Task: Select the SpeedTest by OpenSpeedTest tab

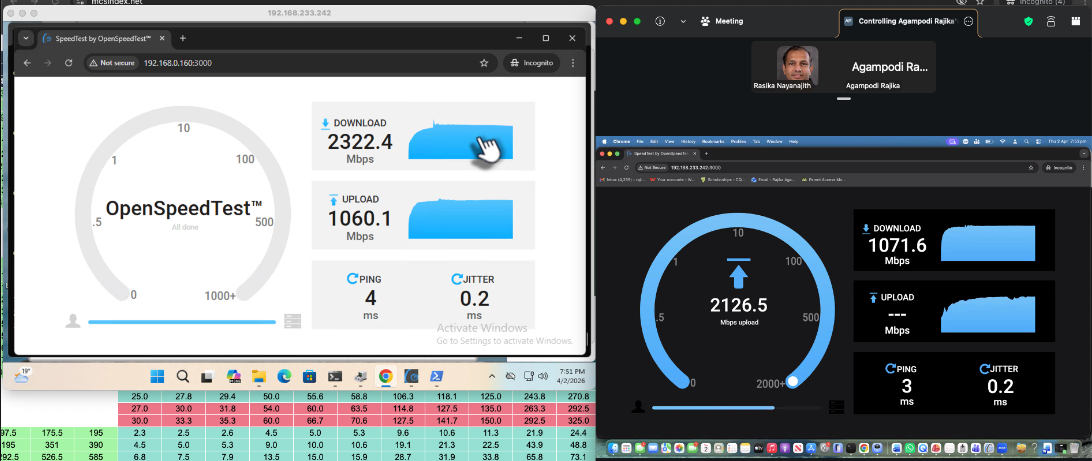Action: (98, 38)
